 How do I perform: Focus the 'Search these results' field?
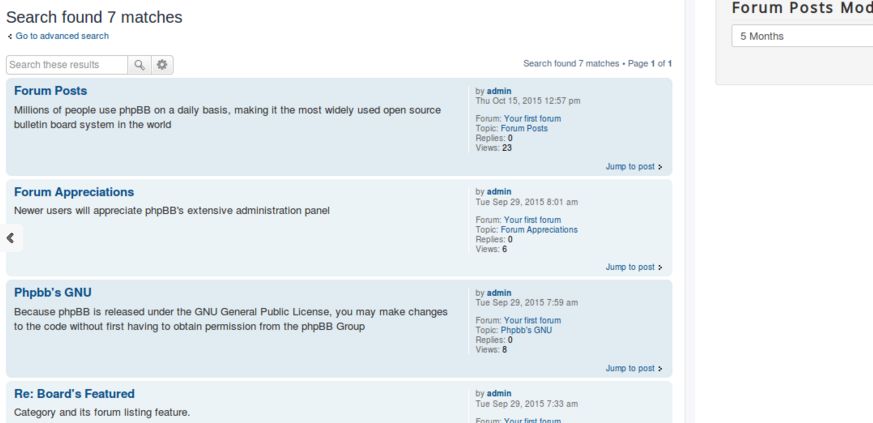click(x=67, y=65)
